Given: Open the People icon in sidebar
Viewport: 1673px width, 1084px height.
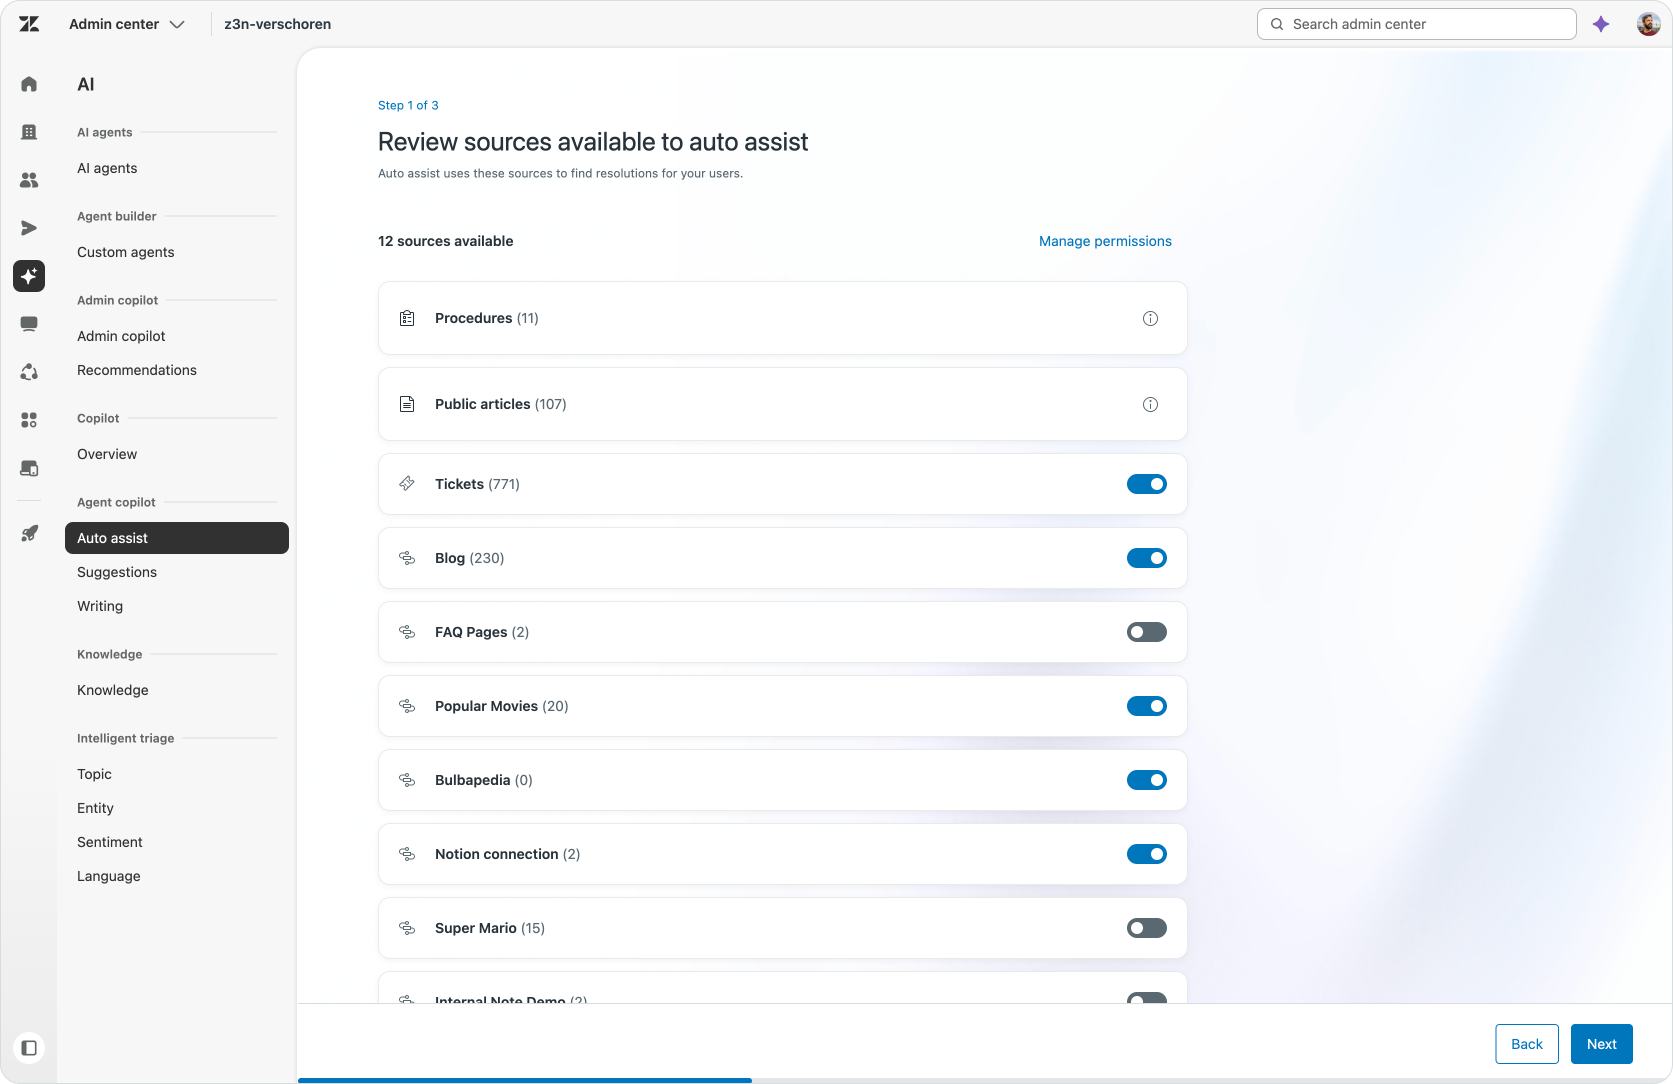Looking at the screenshot, I should click(x=29, y=180).
